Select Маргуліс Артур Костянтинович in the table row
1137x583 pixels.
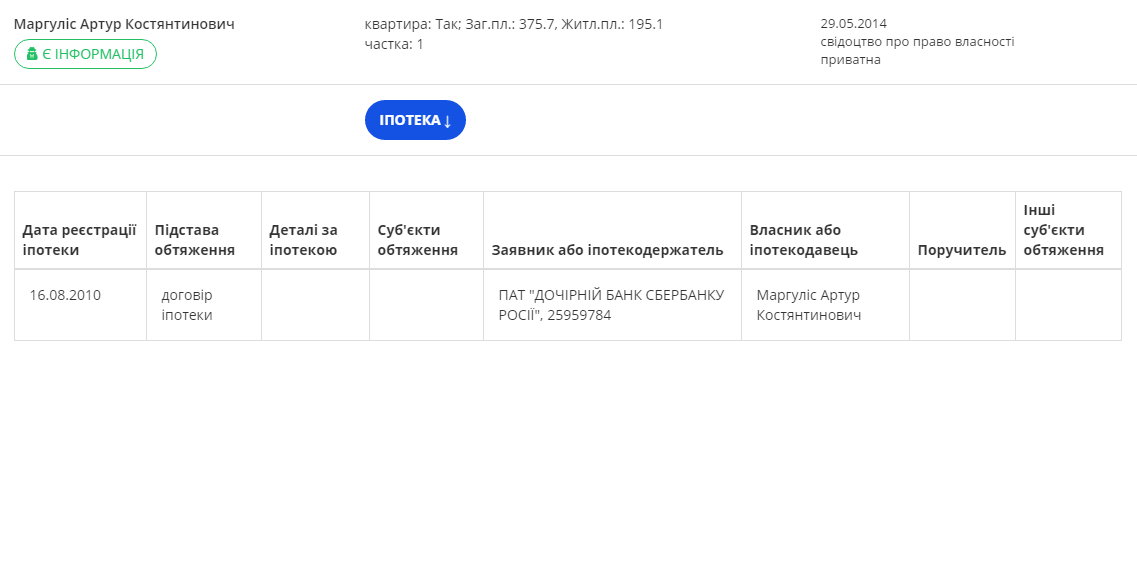809,305
